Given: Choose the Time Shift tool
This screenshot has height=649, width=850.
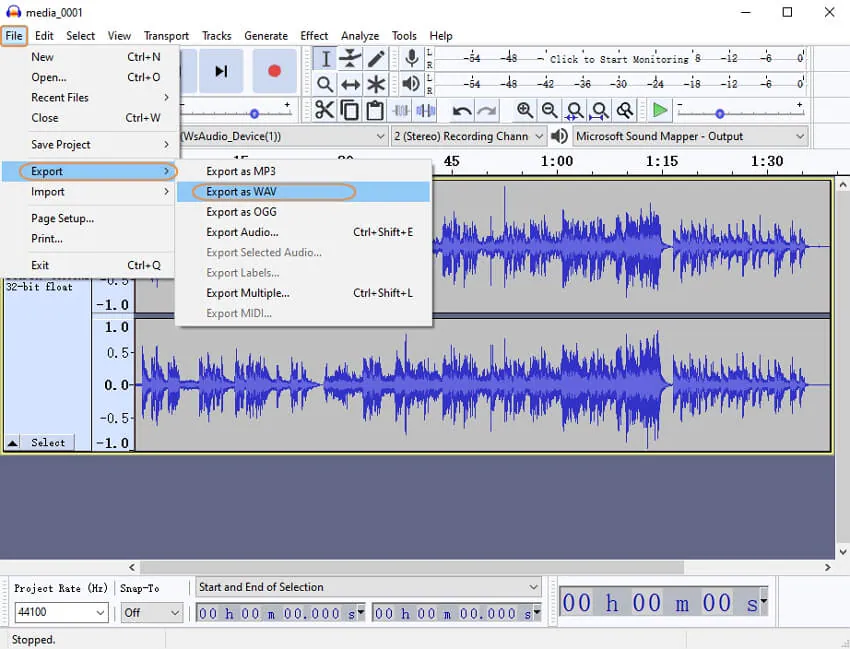Looking at the screenshot, I should click(350, 85).
